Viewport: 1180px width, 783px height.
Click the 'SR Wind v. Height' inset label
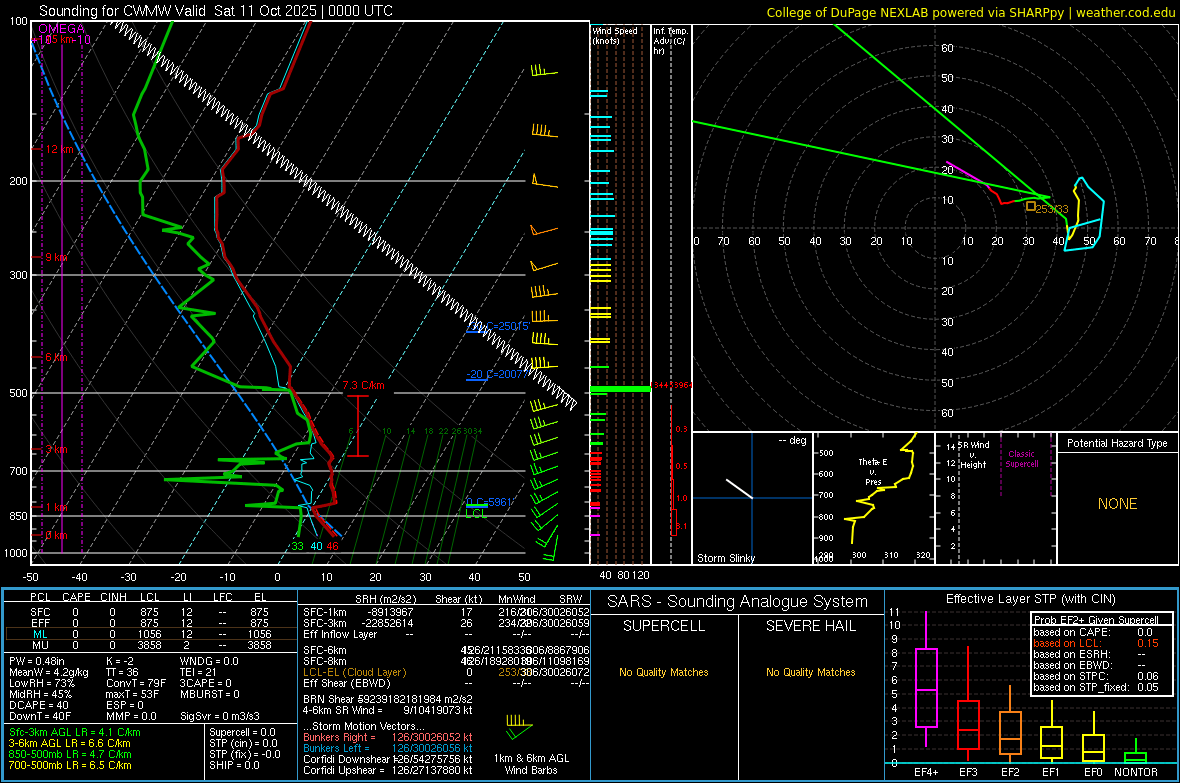(973, 455)
